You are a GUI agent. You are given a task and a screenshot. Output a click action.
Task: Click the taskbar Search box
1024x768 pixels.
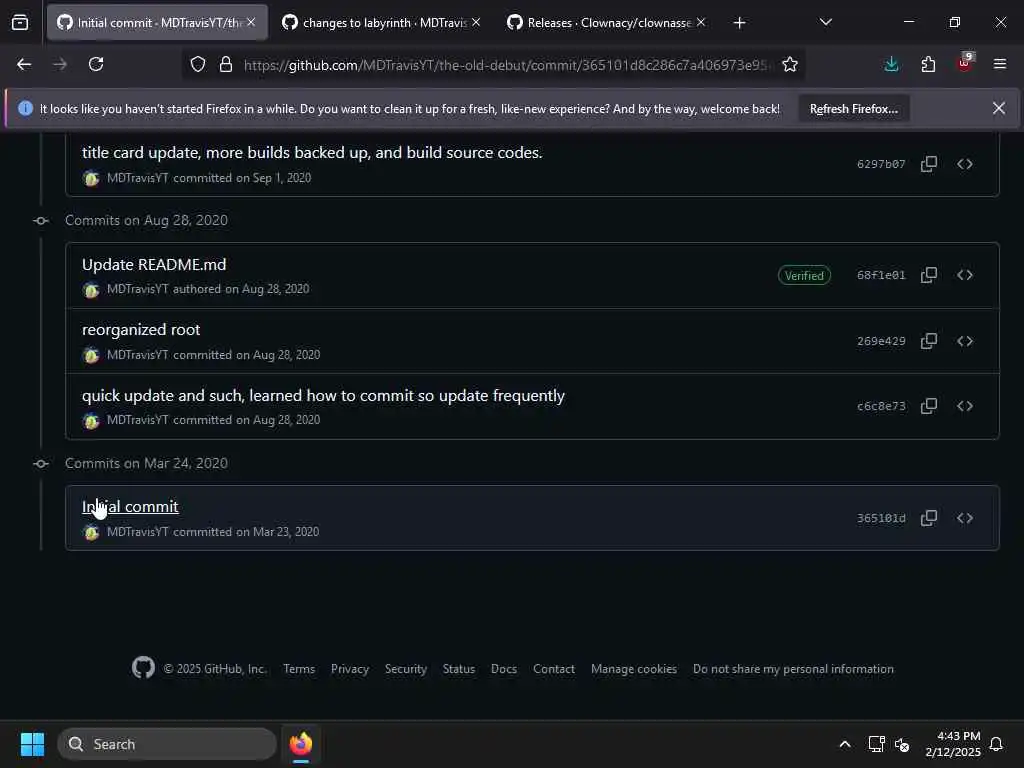pos(167,744)
